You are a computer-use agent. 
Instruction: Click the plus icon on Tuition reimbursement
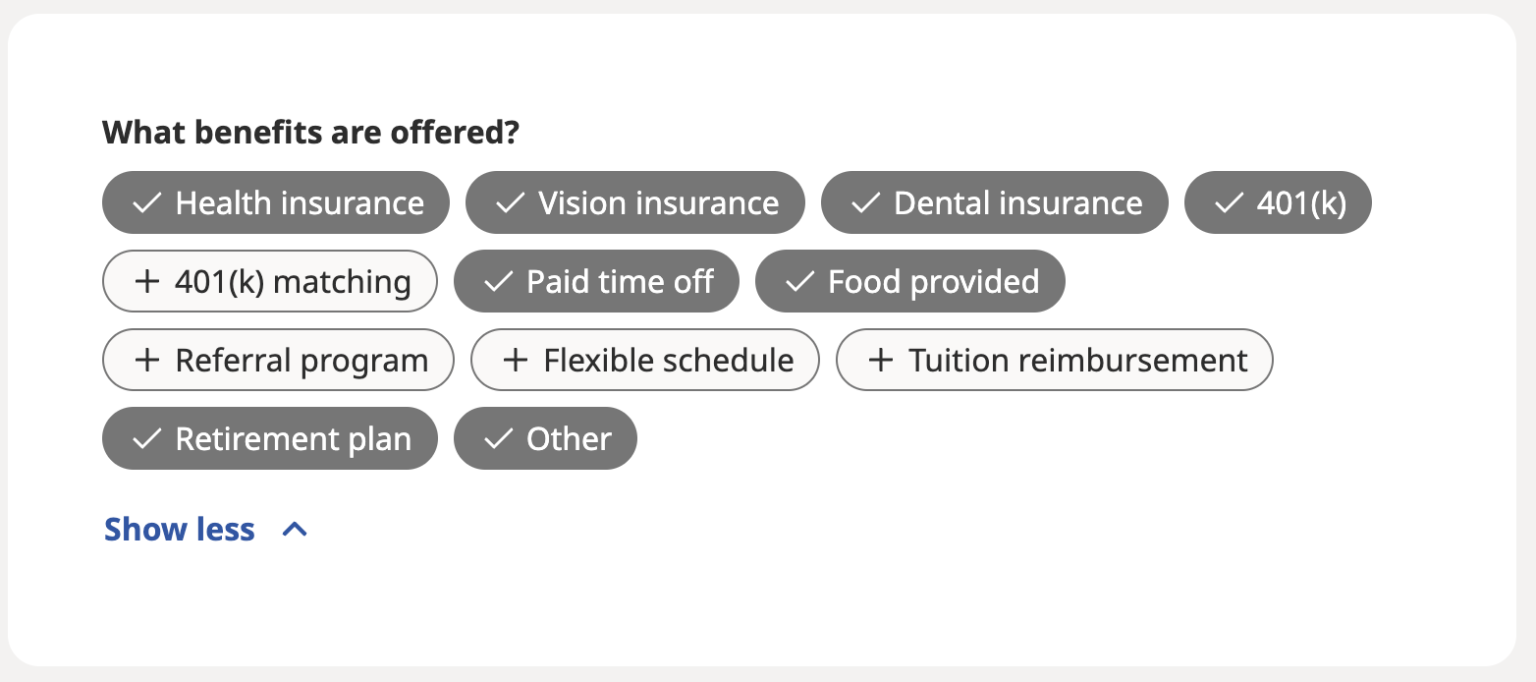coord(882,359)
